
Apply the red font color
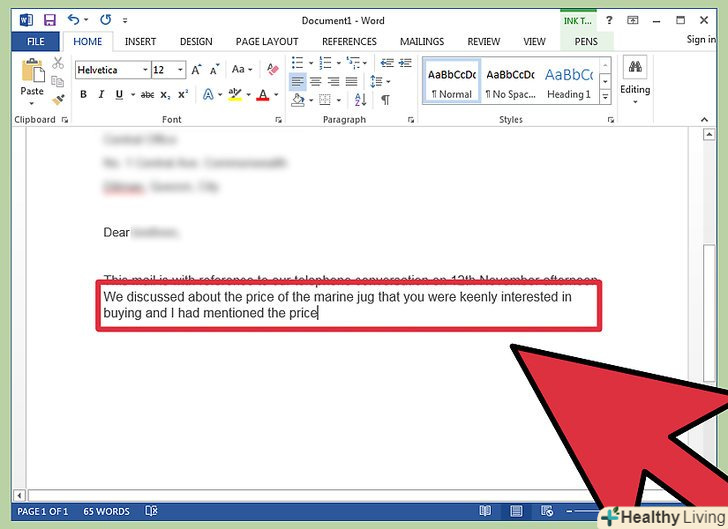click(263, 95)
